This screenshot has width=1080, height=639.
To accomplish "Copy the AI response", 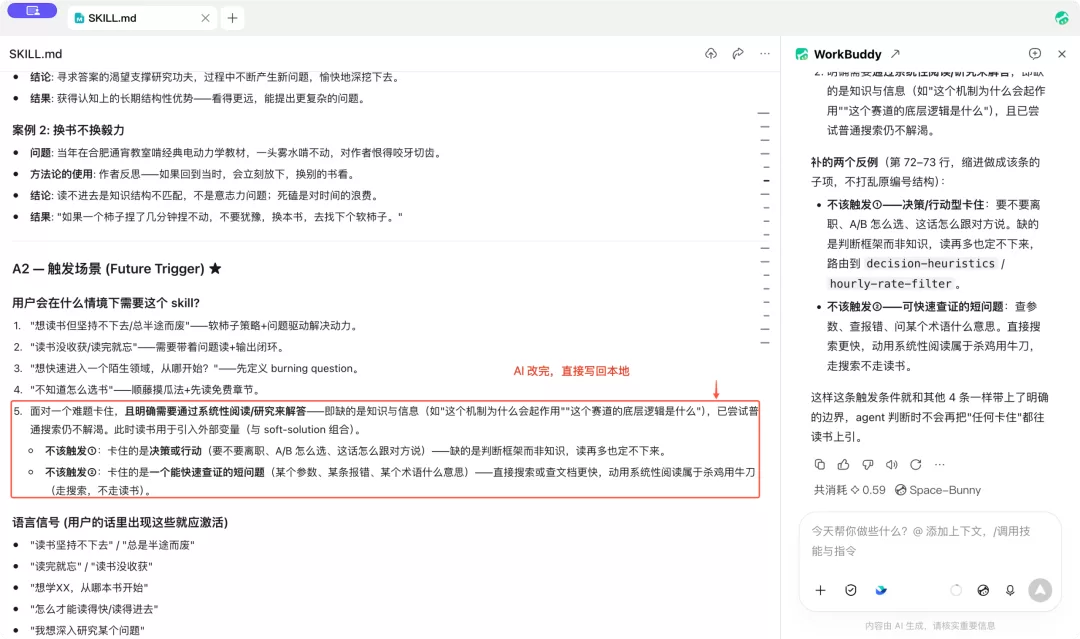I will [820, 465].
